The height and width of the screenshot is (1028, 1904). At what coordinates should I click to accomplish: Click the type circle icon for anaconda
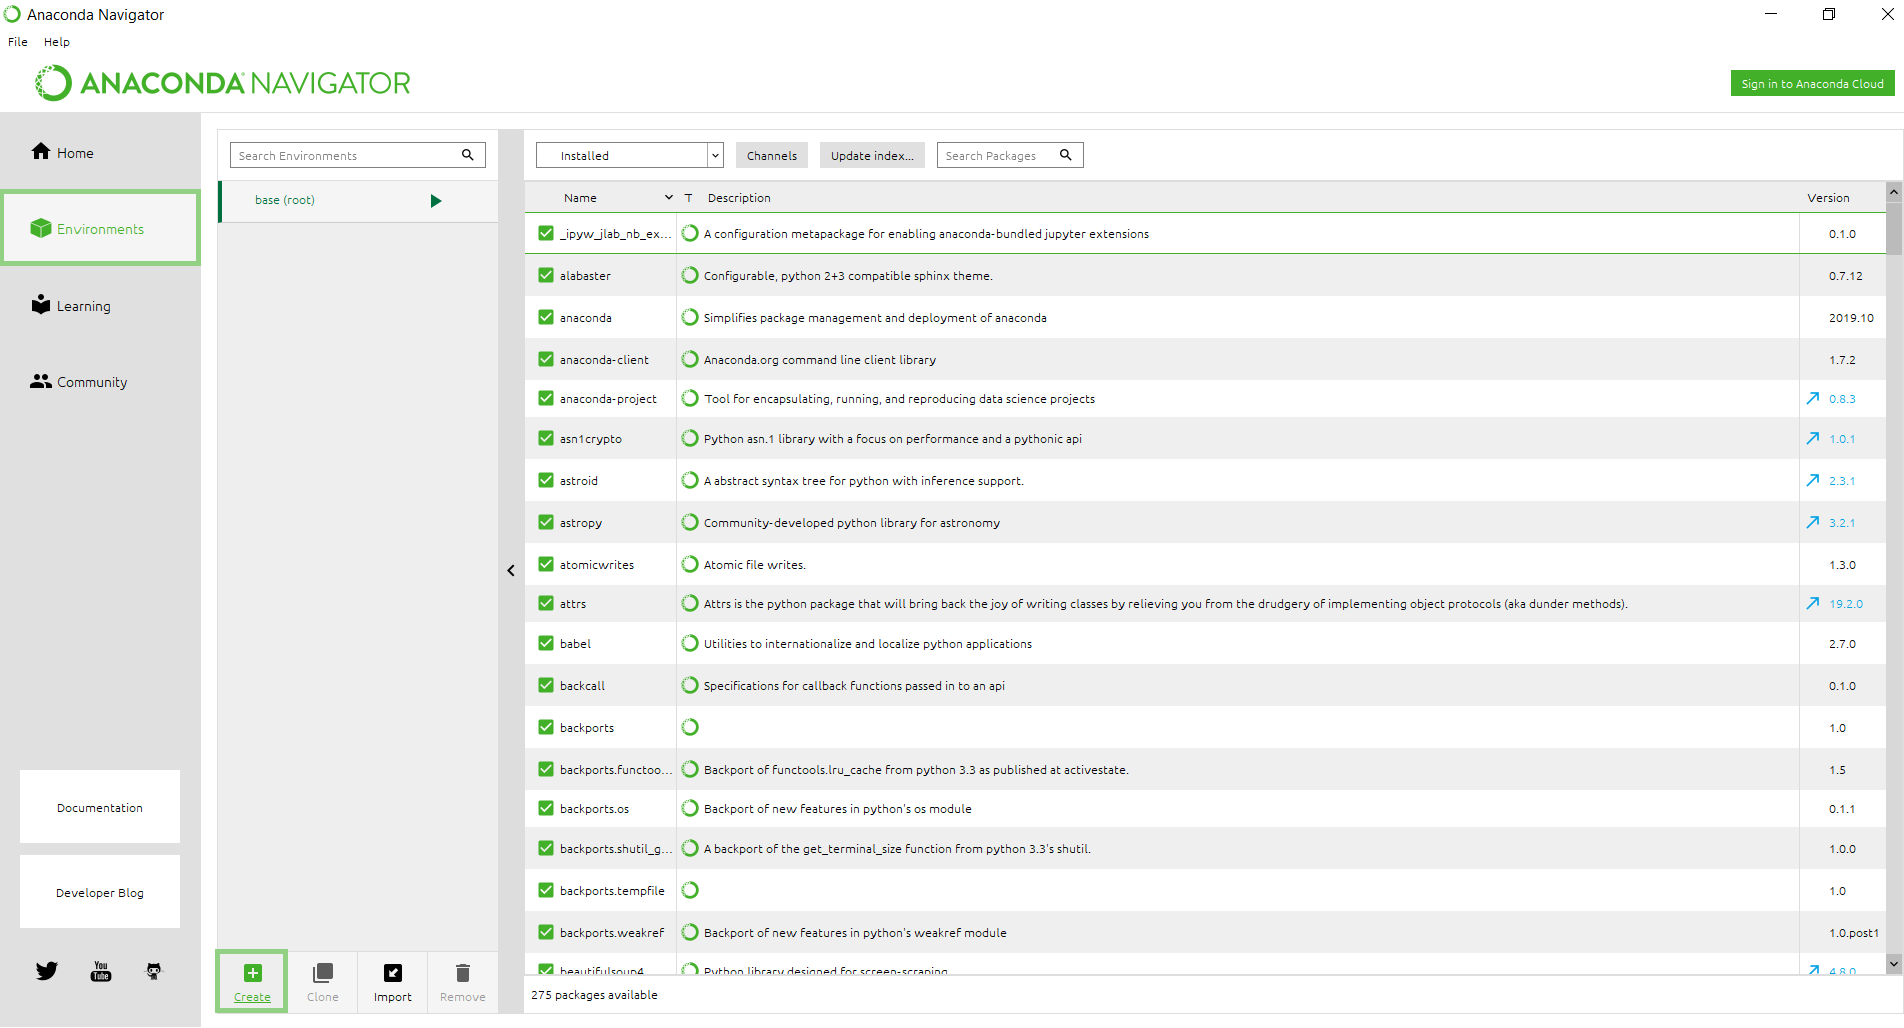(x=690, y=317)
